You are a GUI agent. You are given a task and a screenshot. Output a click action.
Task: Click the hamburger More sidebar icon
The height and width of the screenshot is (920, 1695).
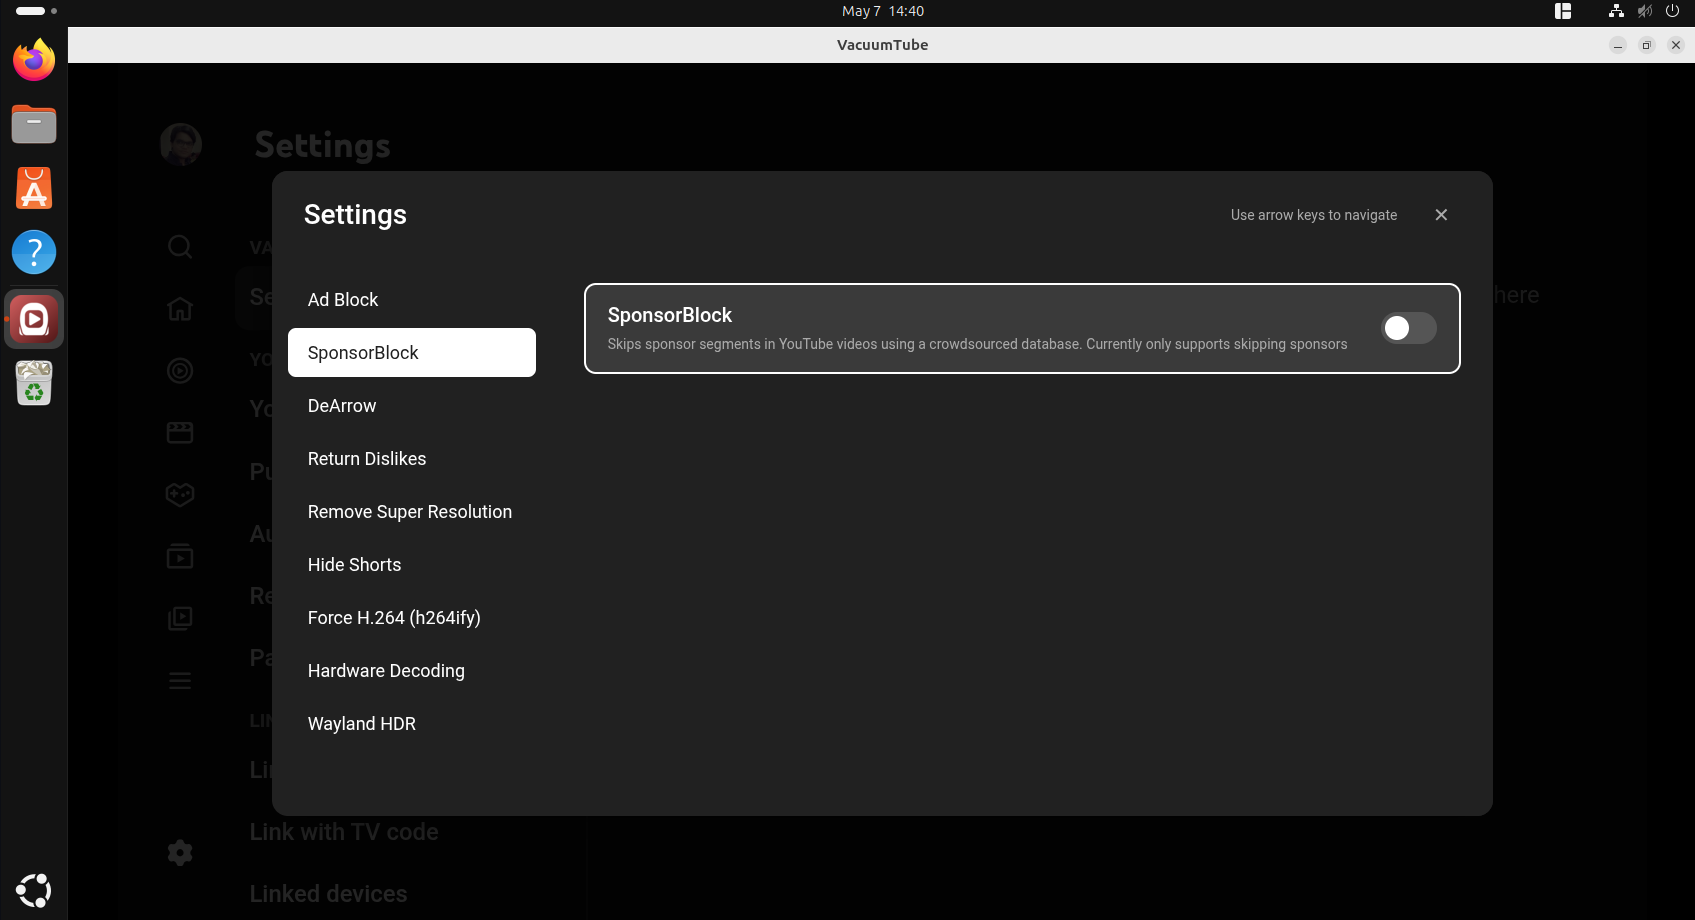pyautogui.click(x=180, y=681)
